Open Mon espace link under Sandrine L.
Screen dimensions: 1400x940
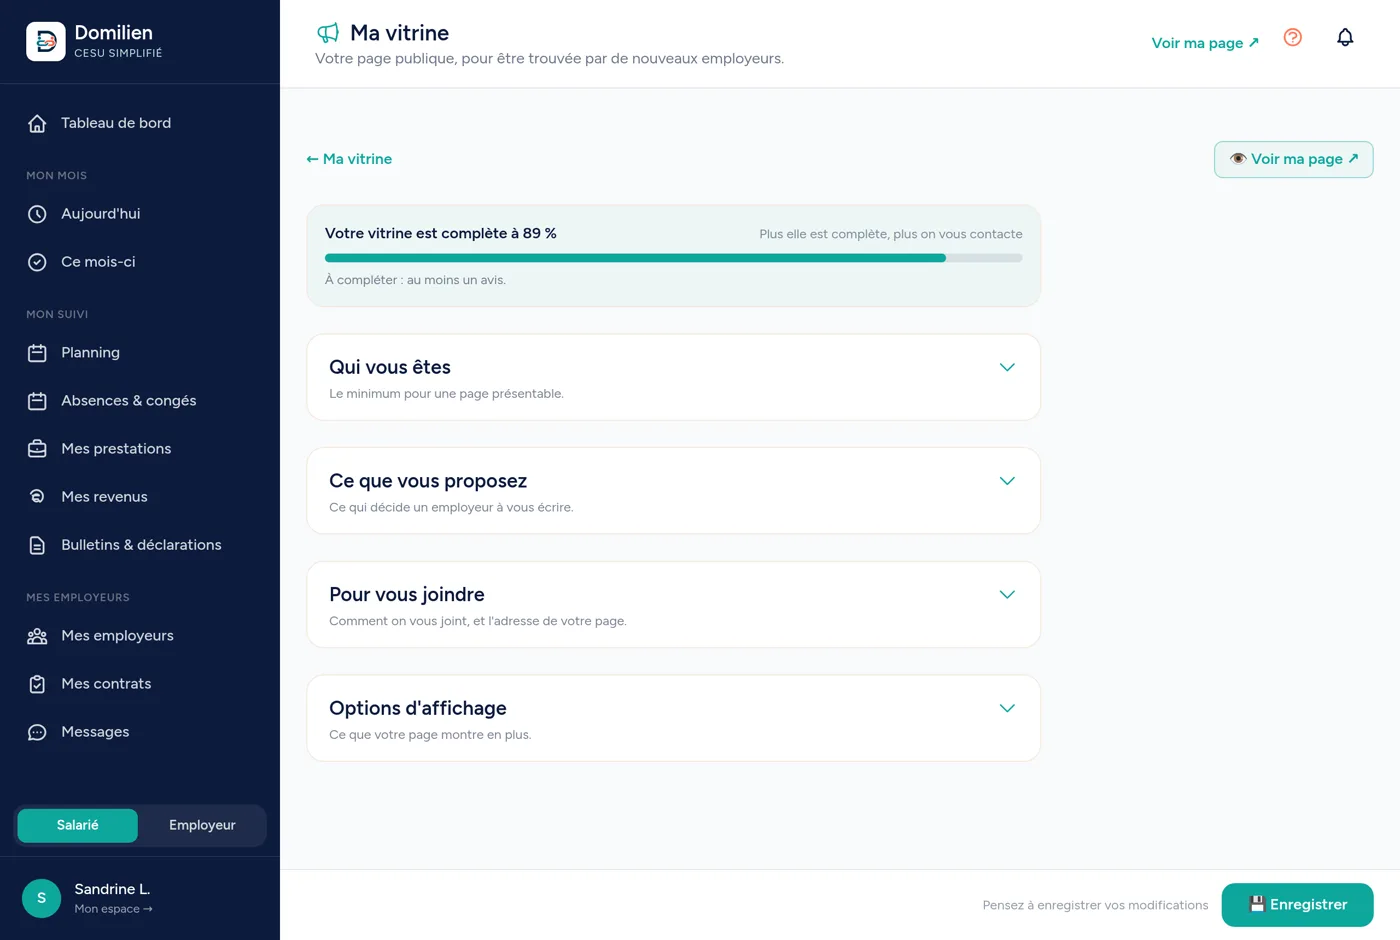coord(113,909)
